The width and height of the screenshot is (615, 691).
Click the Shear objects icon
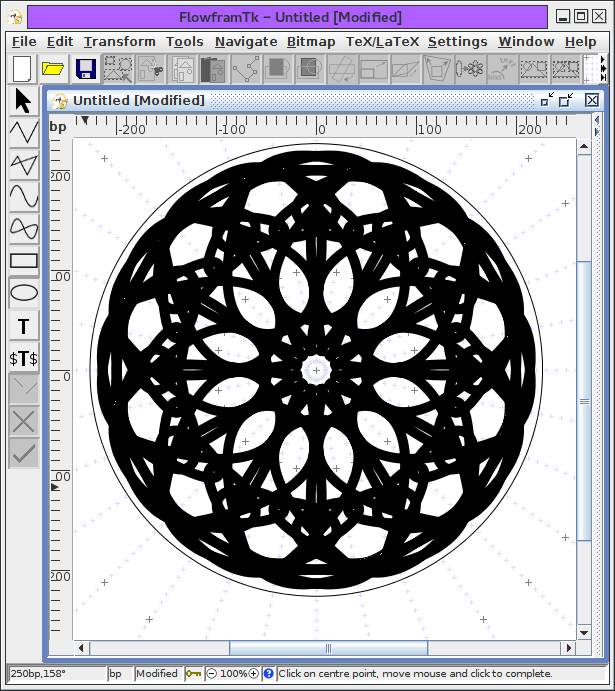click(x=405, y=69)
